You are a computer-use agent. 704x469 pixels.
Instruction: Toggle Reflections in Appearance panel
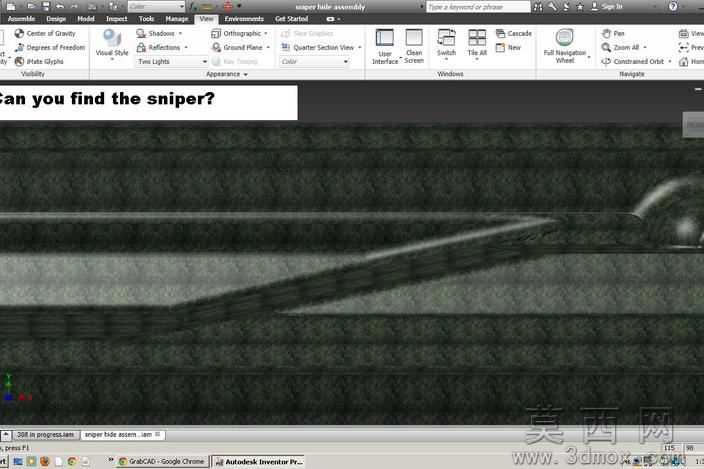coord(158,47)
